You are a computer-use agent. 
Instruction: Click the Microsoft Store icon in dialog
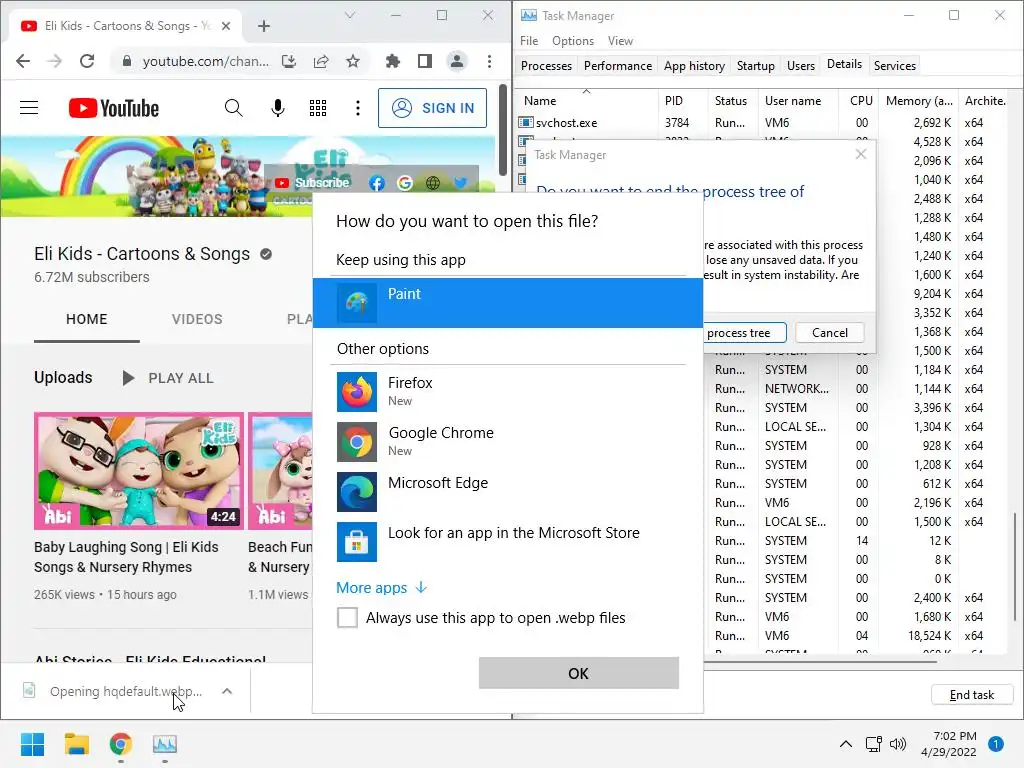point(357,542)
